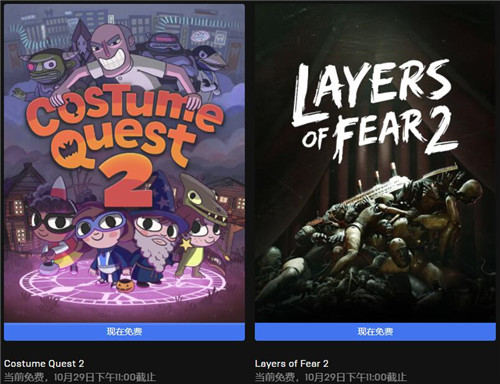
Task: Open the Costume Quest 2 title link
Action: [44, 363]
